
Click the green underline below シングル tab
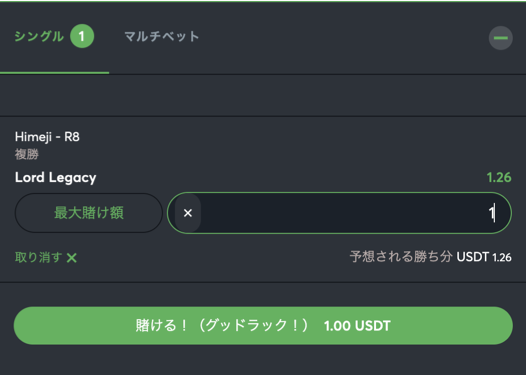(54, 72)
